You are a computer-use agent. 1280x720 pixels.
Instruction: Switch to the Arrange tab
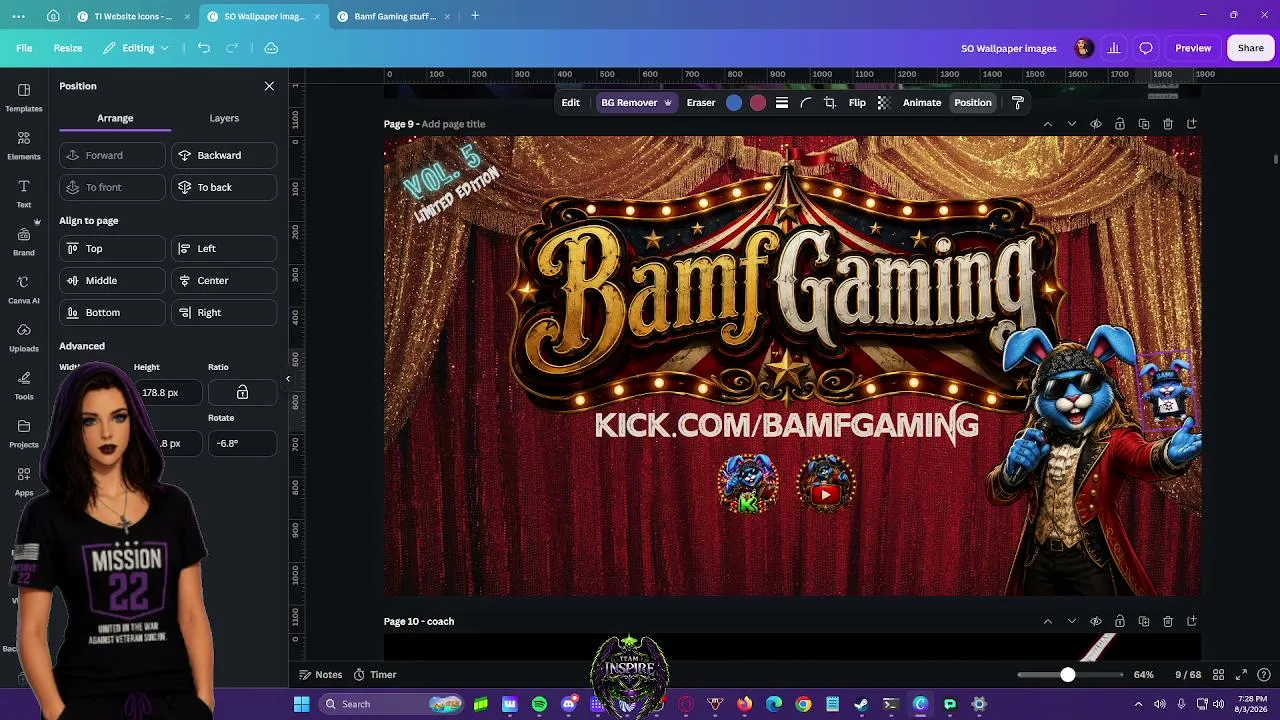[115, 118]
